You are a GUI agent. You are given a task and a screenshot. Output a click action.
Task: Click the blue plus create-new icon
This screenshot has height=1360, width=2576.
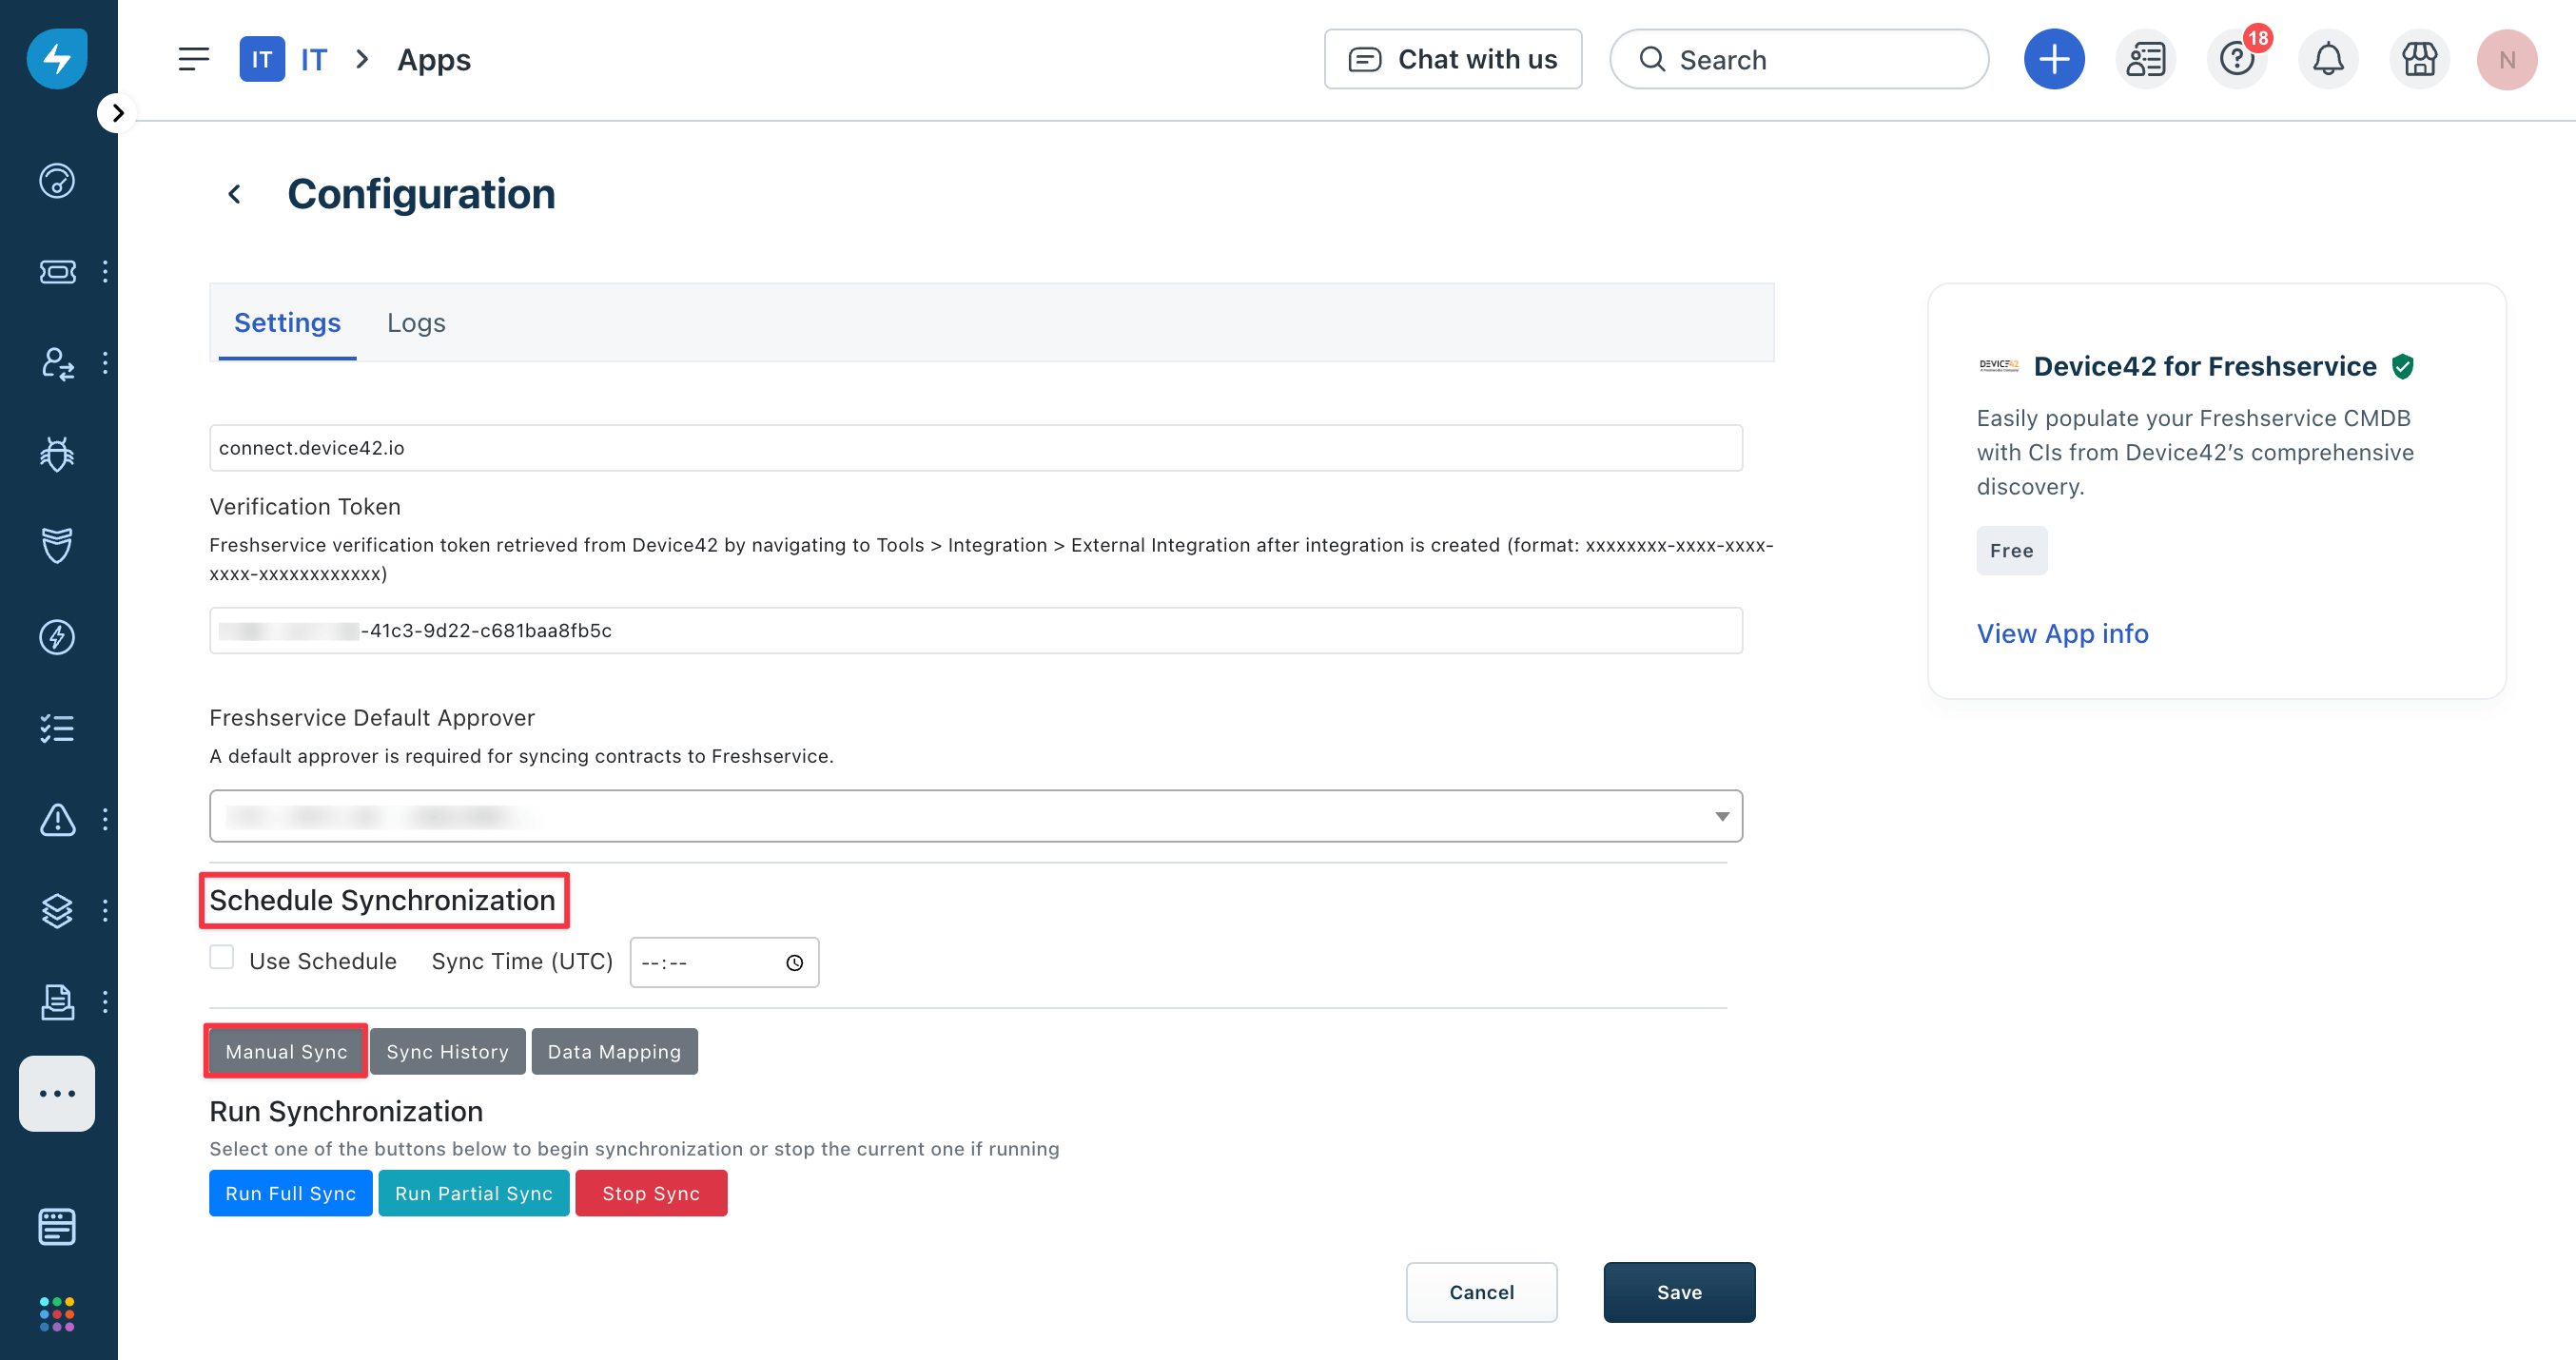pyautogui.click(x=2054, y=60)
